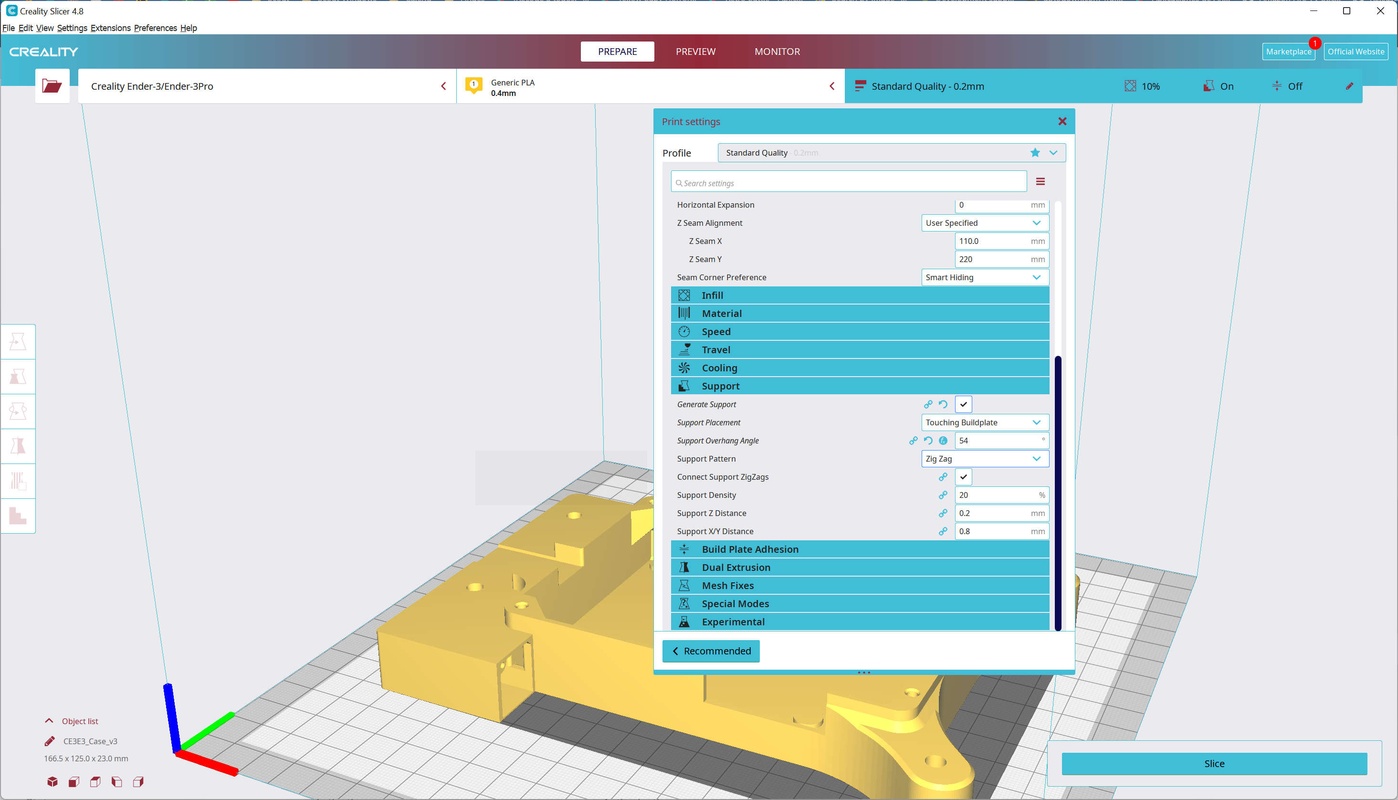Screen dimensions: 1398x800
Task: Click the link icon beside Support Density
Action: click(x=943, y=495)
